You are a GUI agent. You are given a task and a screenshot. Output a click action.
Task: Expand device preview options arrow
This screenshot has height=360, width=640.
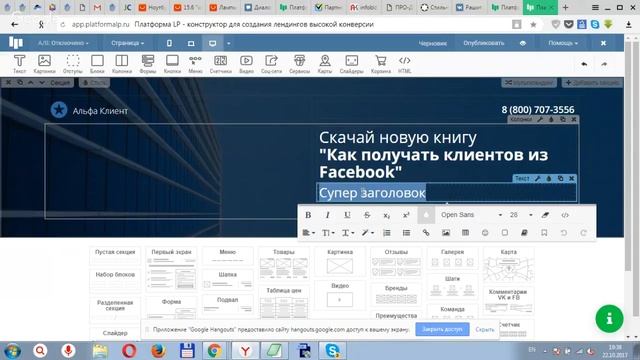tap(229, 43)
